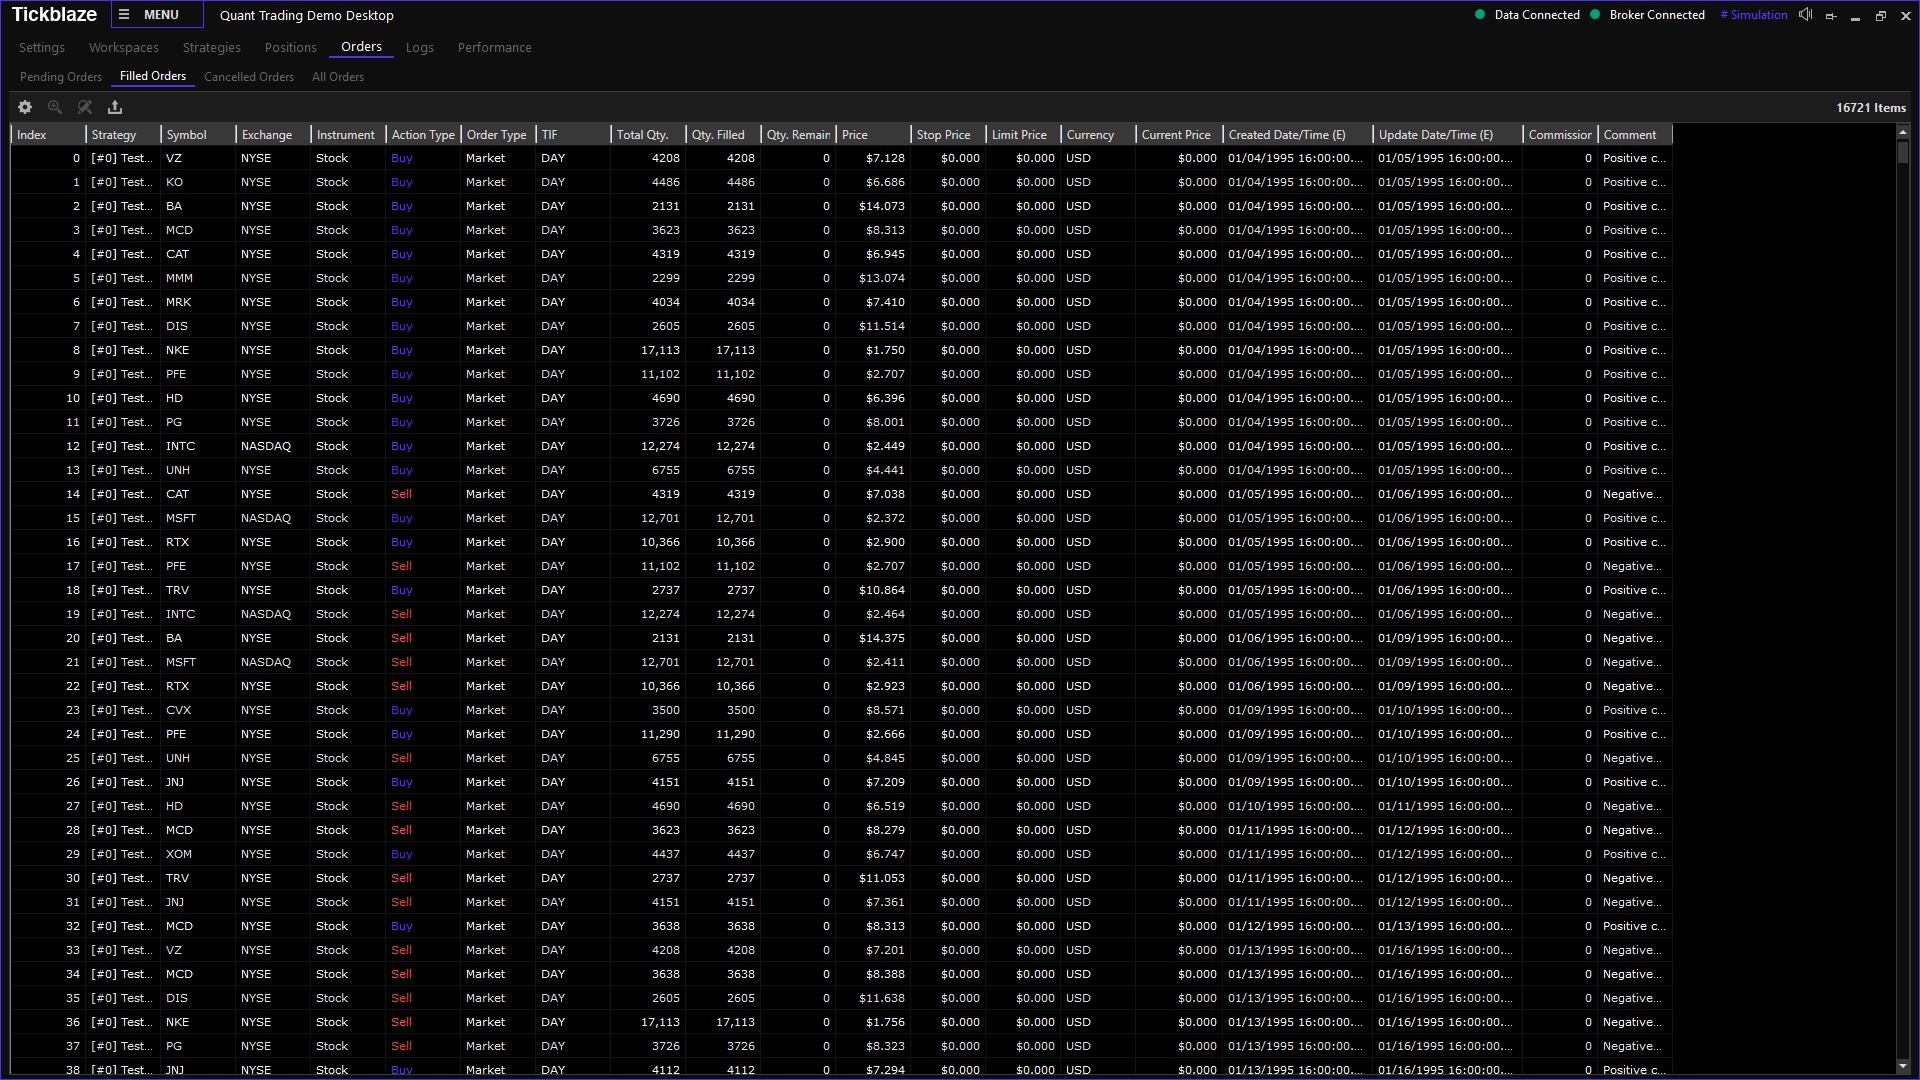1920x1080 pixels.
Task: Open the Performance tab
Action: [x=494, y=48]
